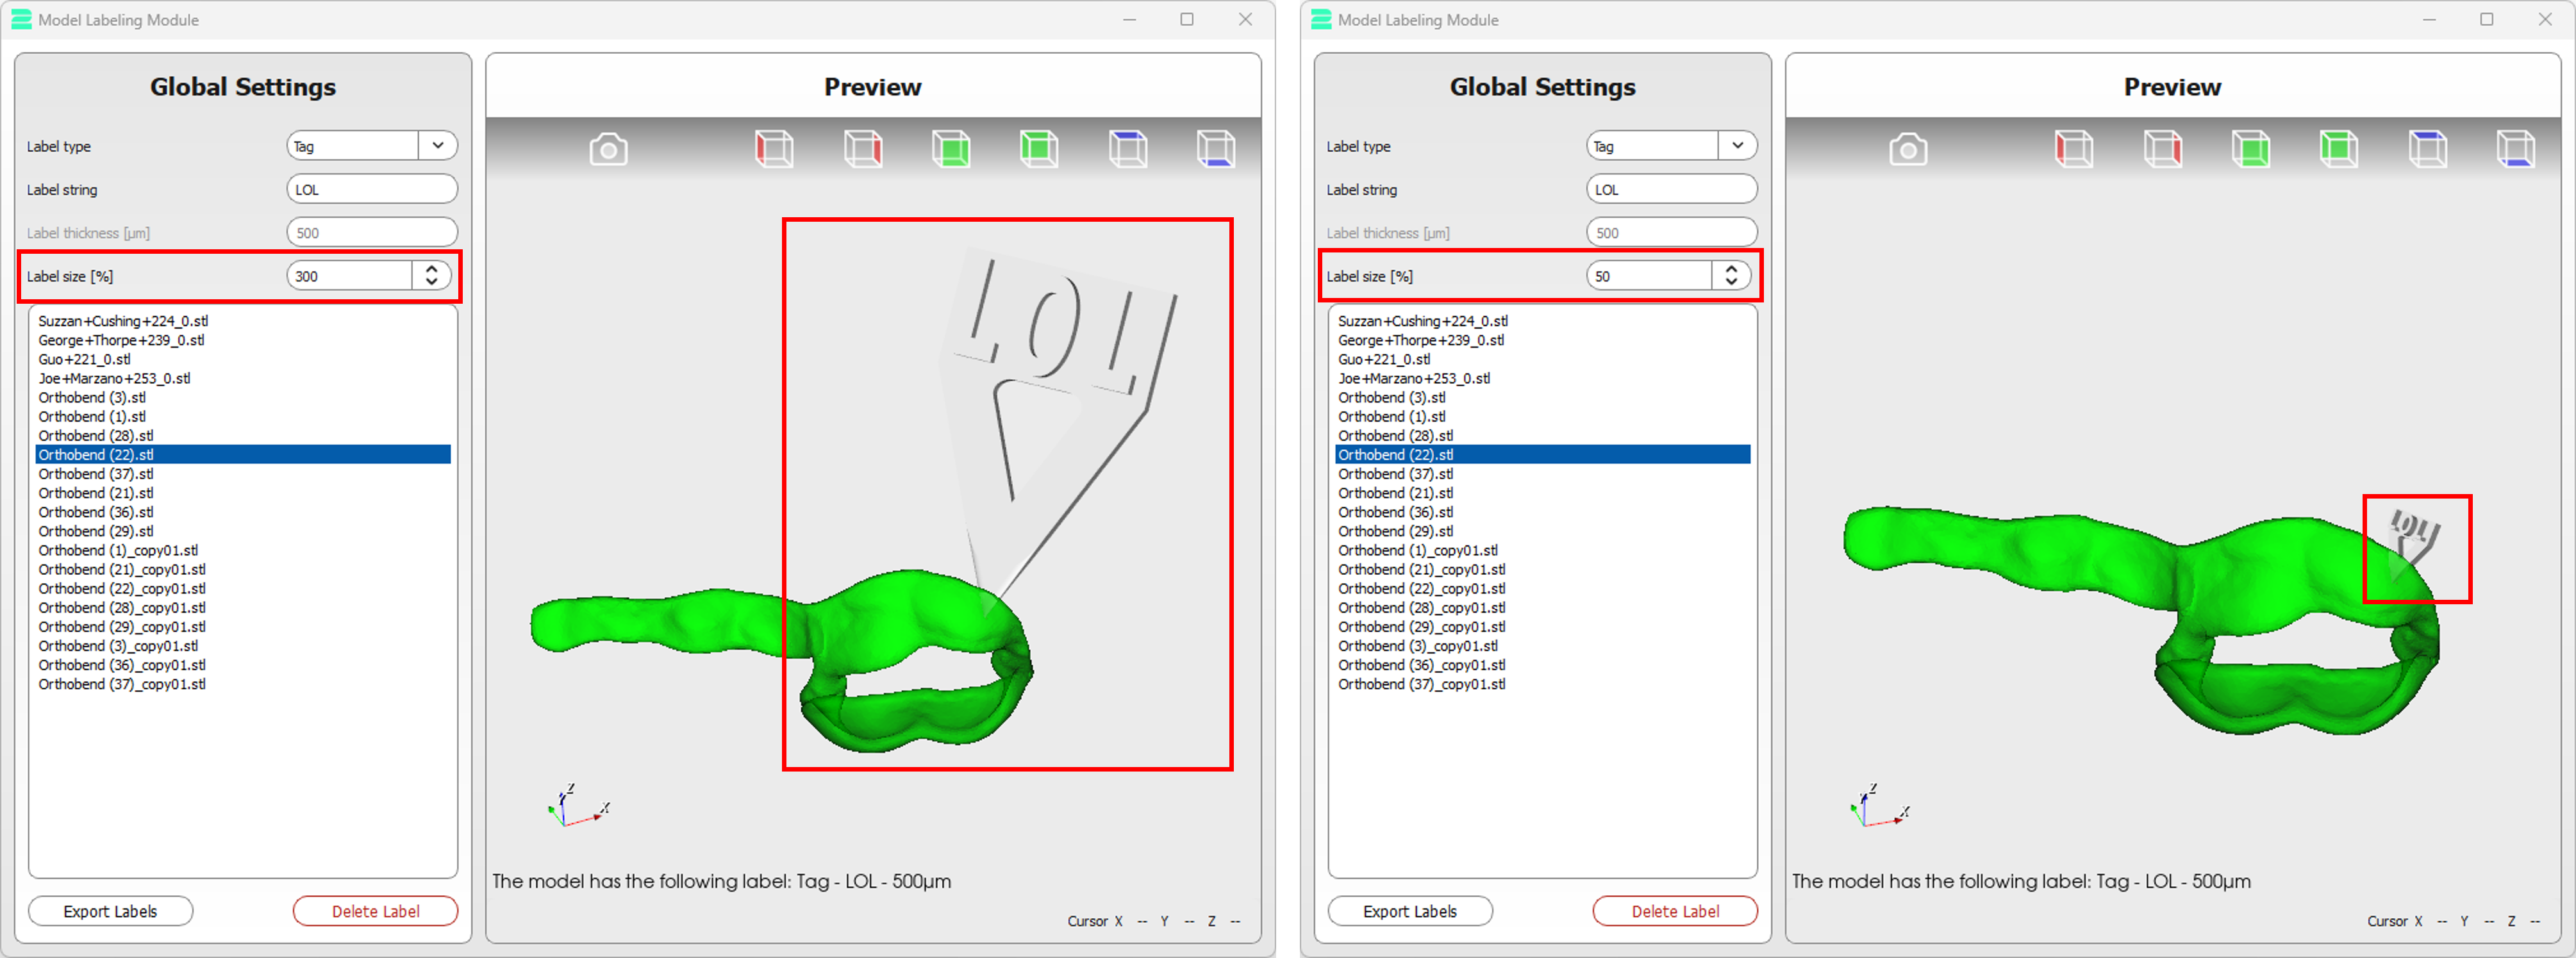2576x958 pixels.
Task: Open Label type dropdown in right window
Action: (x=1737, y=146)
